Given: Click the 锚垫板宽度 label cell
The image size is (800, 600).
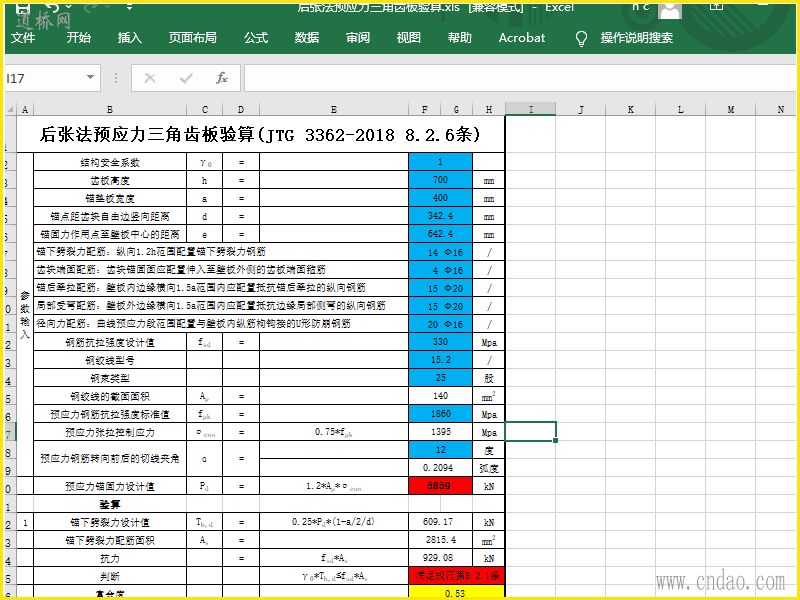Looking at the screenshot, I should [110, 198].
